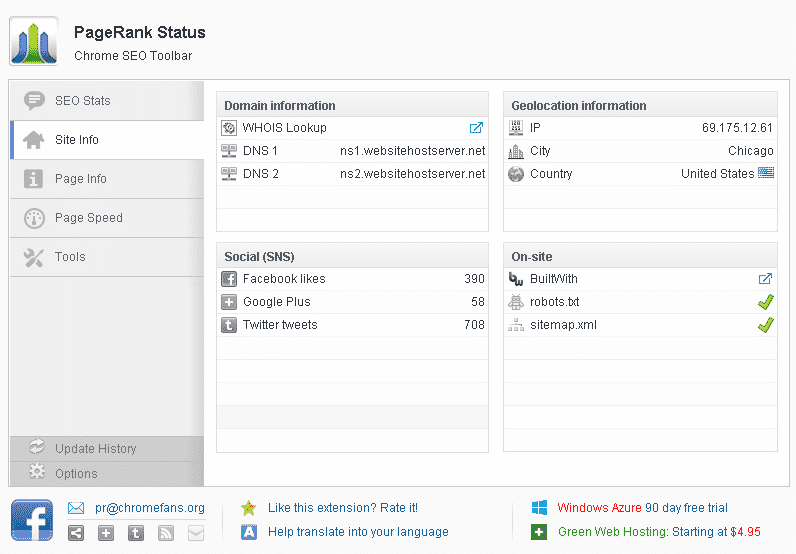Click the DNS 2 server icon
Viewport: 796px width, 554px height.
tap(229, 174)
